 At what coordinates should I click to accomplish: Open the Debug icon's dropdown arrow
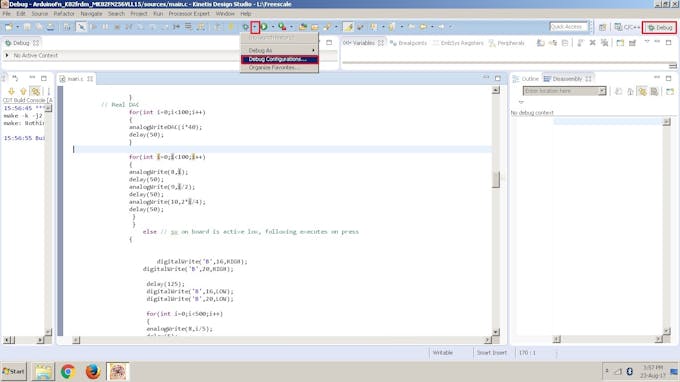click(x=255, y=27)
